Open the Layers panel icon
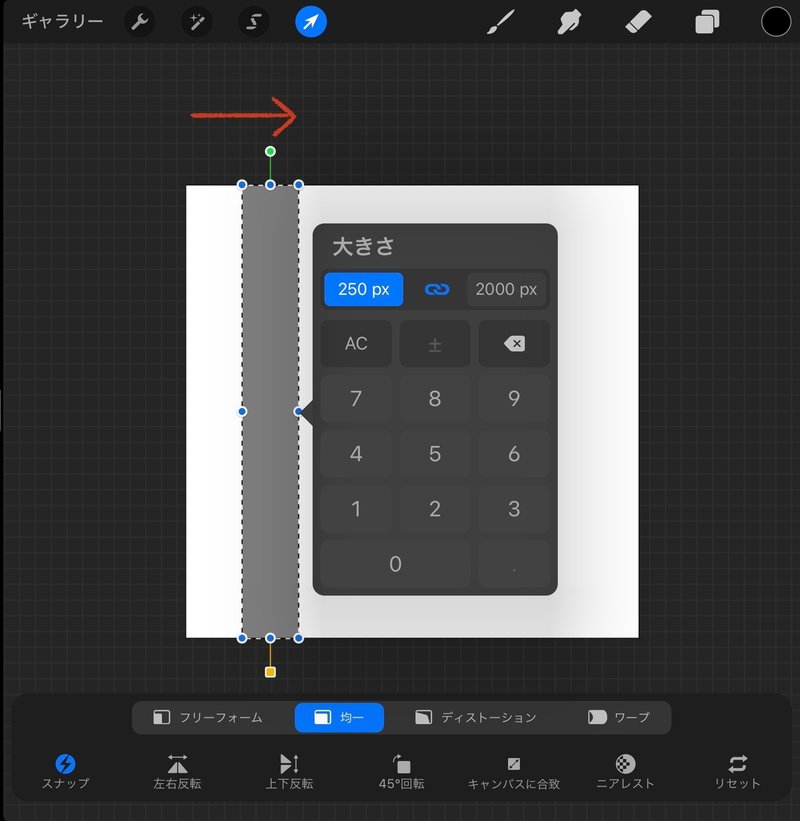The height and width of the screenshot is (821, 800). 707,23
